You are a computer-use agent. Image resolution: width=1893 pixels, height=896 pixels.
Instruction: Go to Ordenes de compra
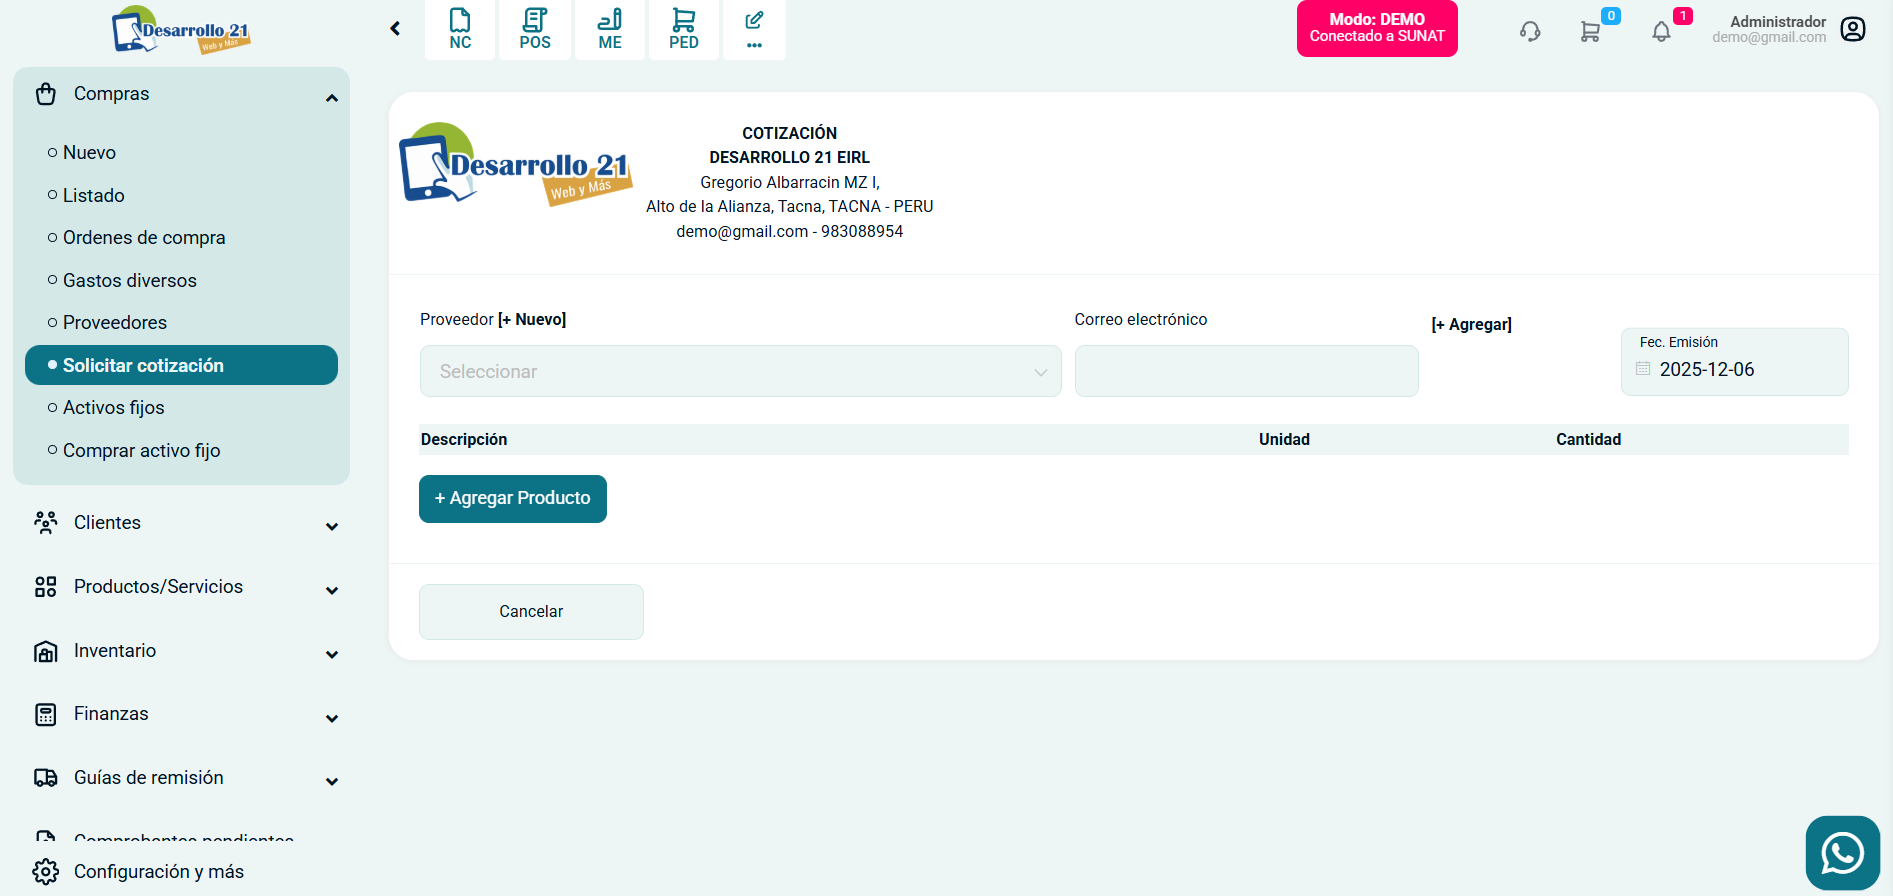144,238
